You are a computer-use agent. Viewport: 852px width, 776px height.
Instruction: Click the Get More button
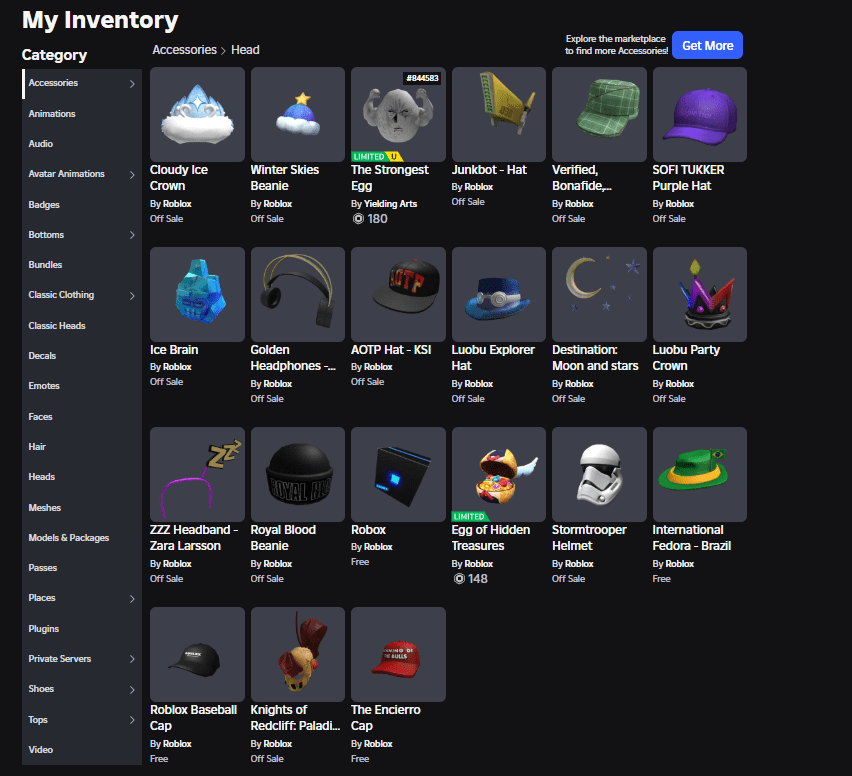(x=707, y=45)
